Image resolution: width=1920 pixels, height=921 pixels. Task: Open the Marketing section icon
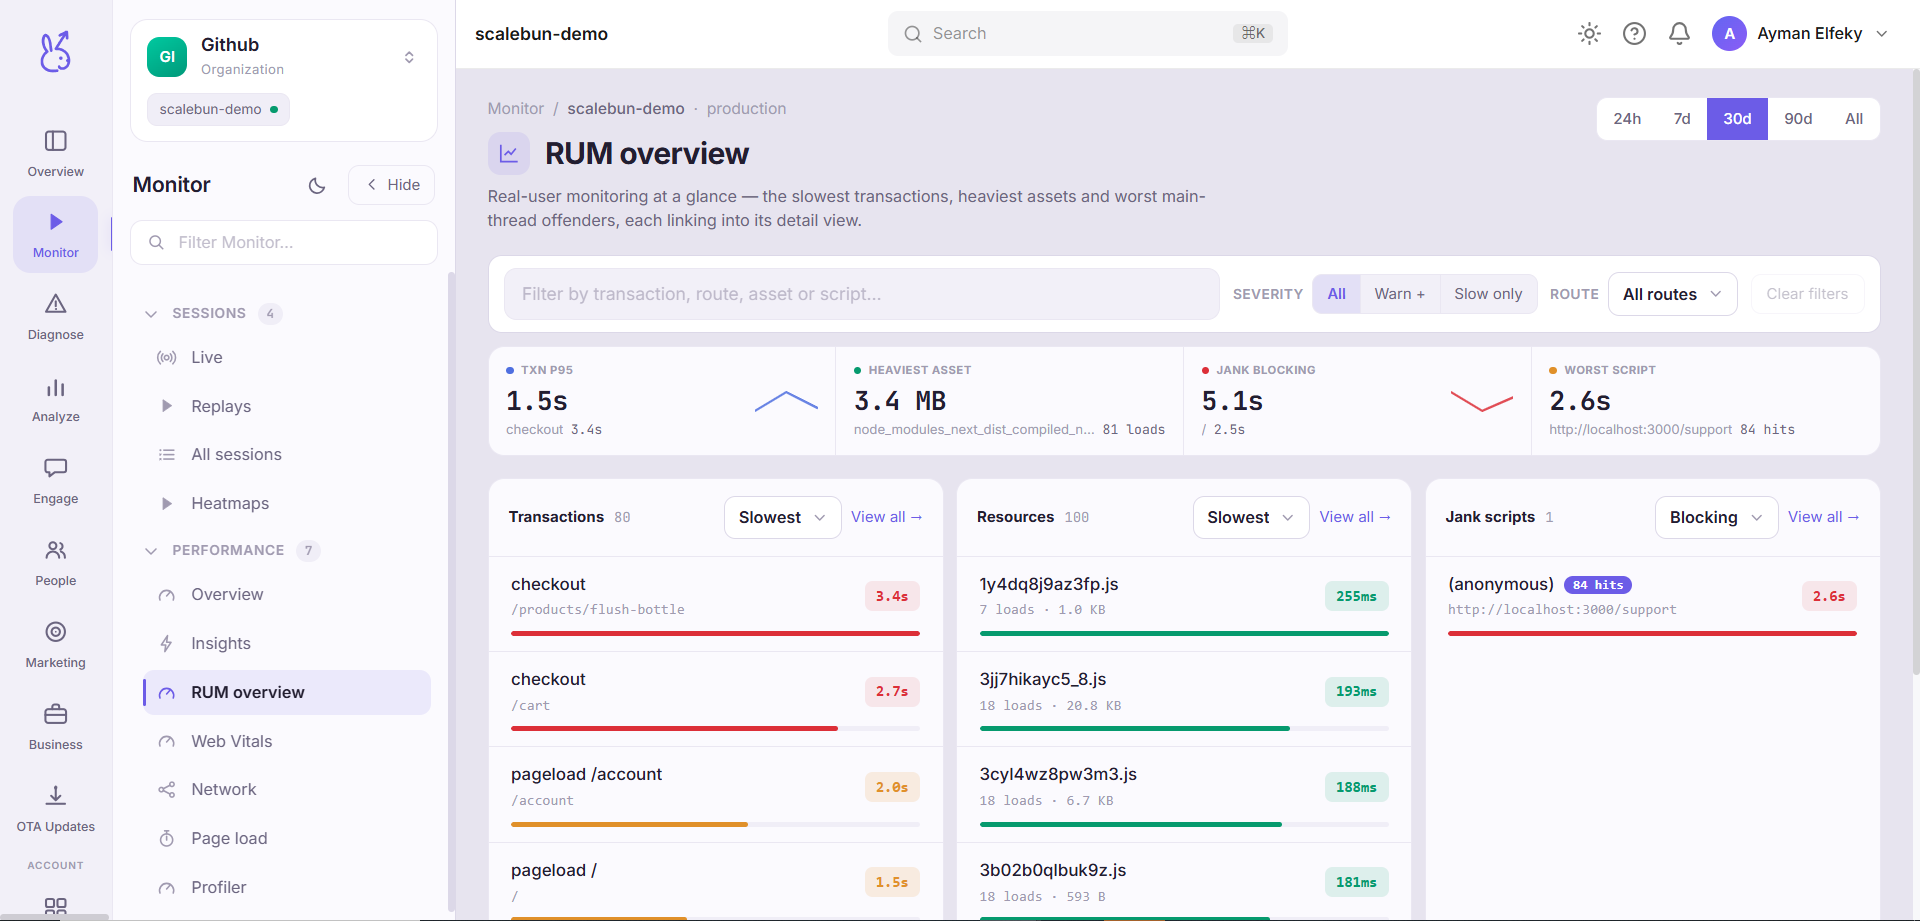pos(56,644)
